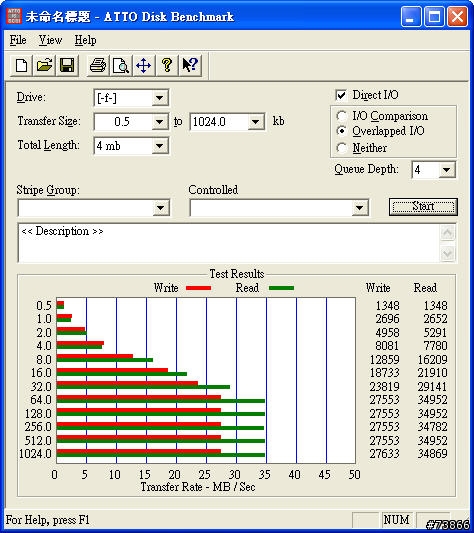This screenshot has height=533, width=474.
Task: Click inside the Description text box
Action: click(x=228, y=243)
